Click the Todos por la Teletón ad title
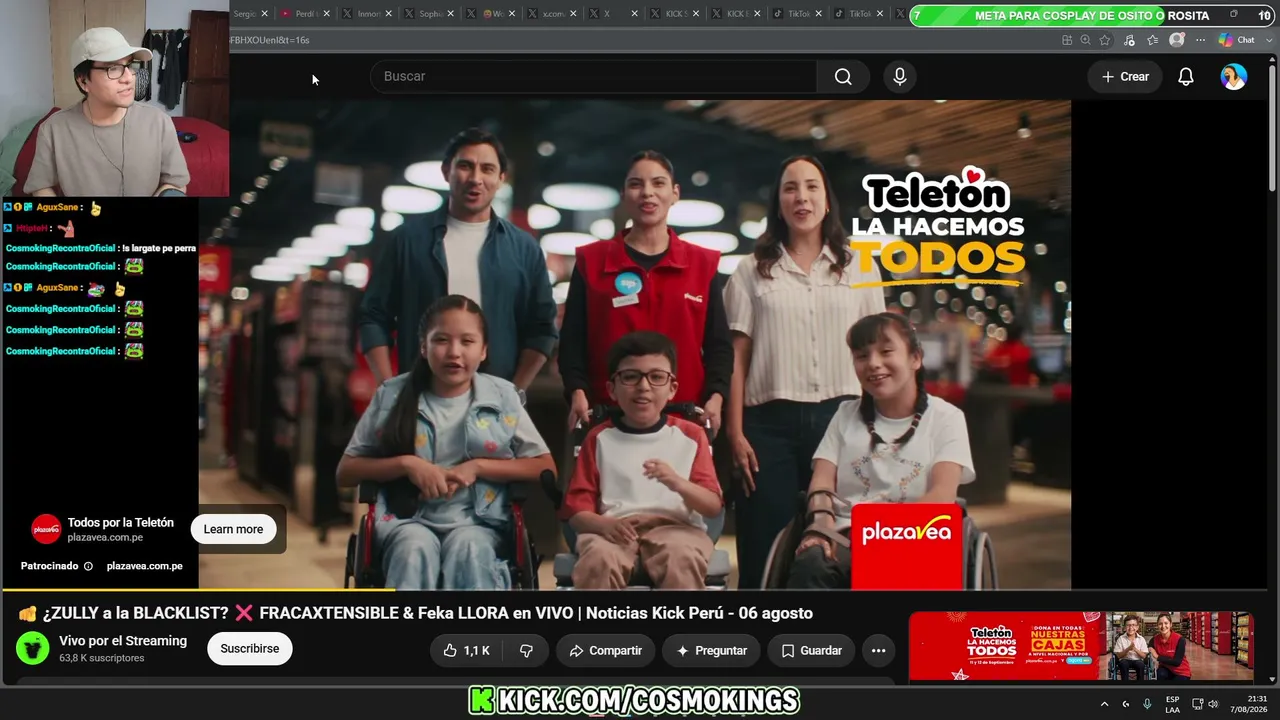The width and height of the screenshot is (1280, 720). coord(121,522)
